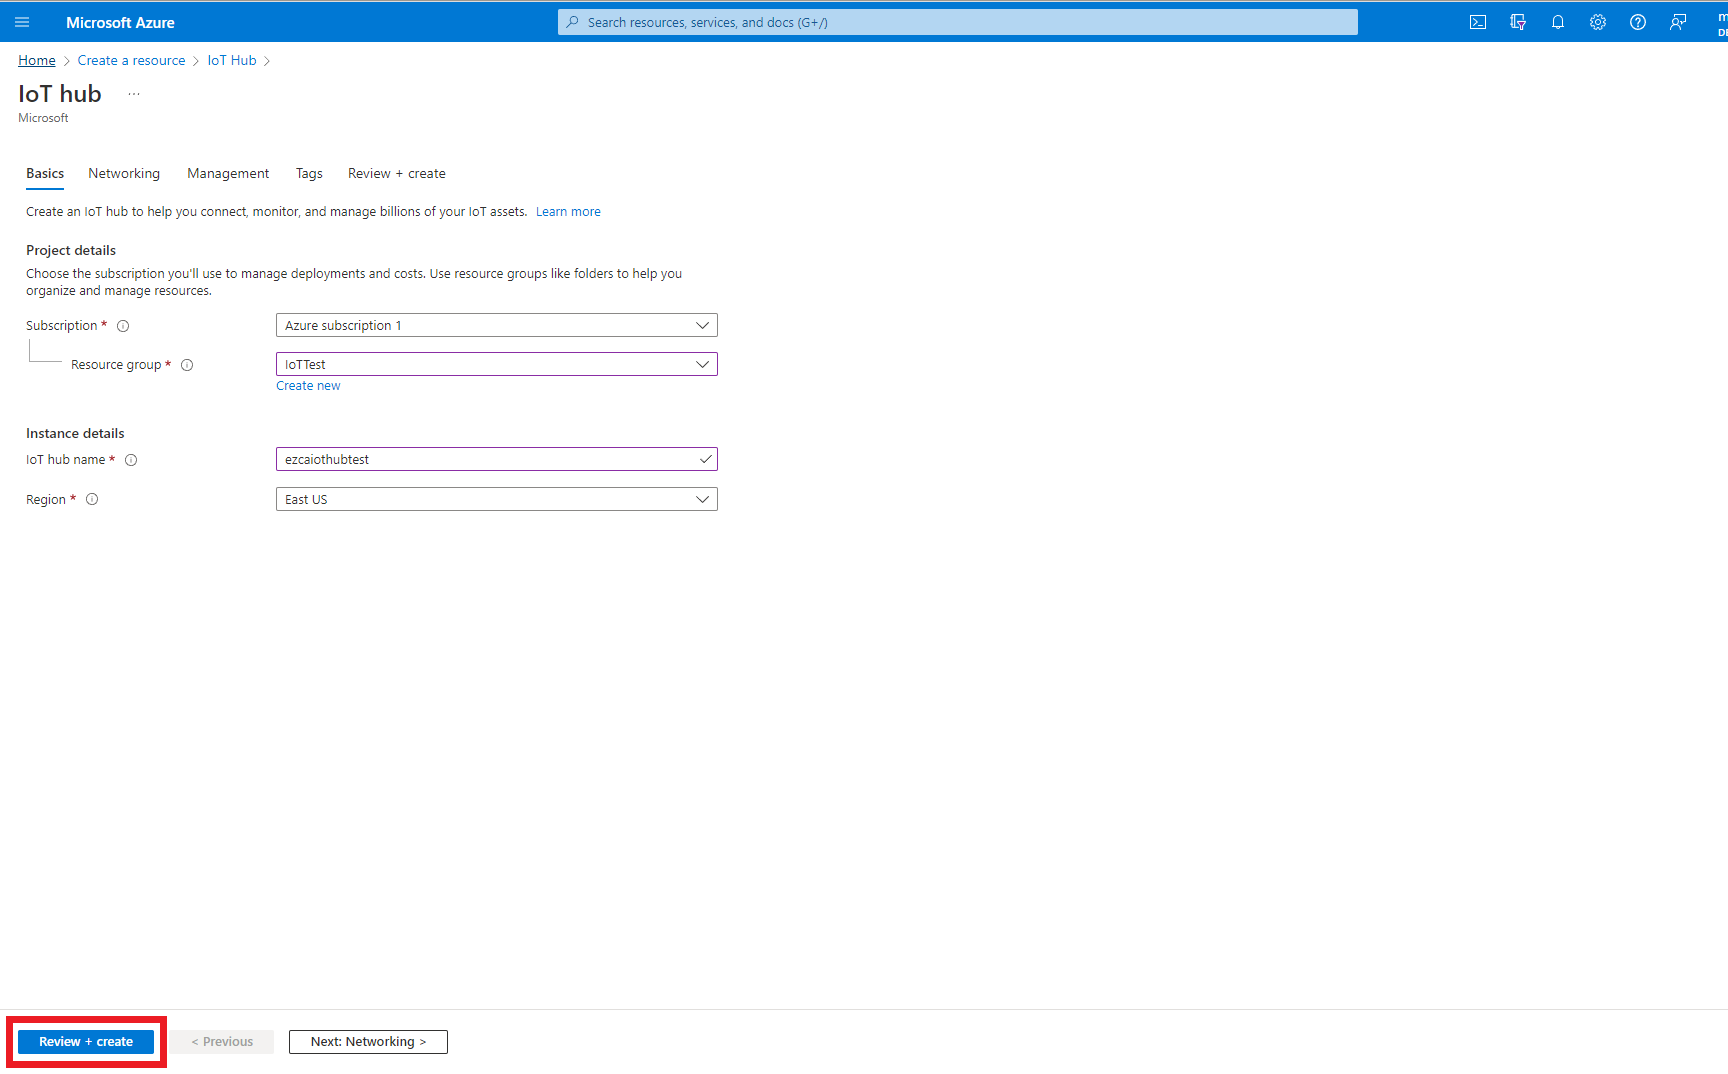
Task: Click Next: Networking button
Action: point(368,1042)
